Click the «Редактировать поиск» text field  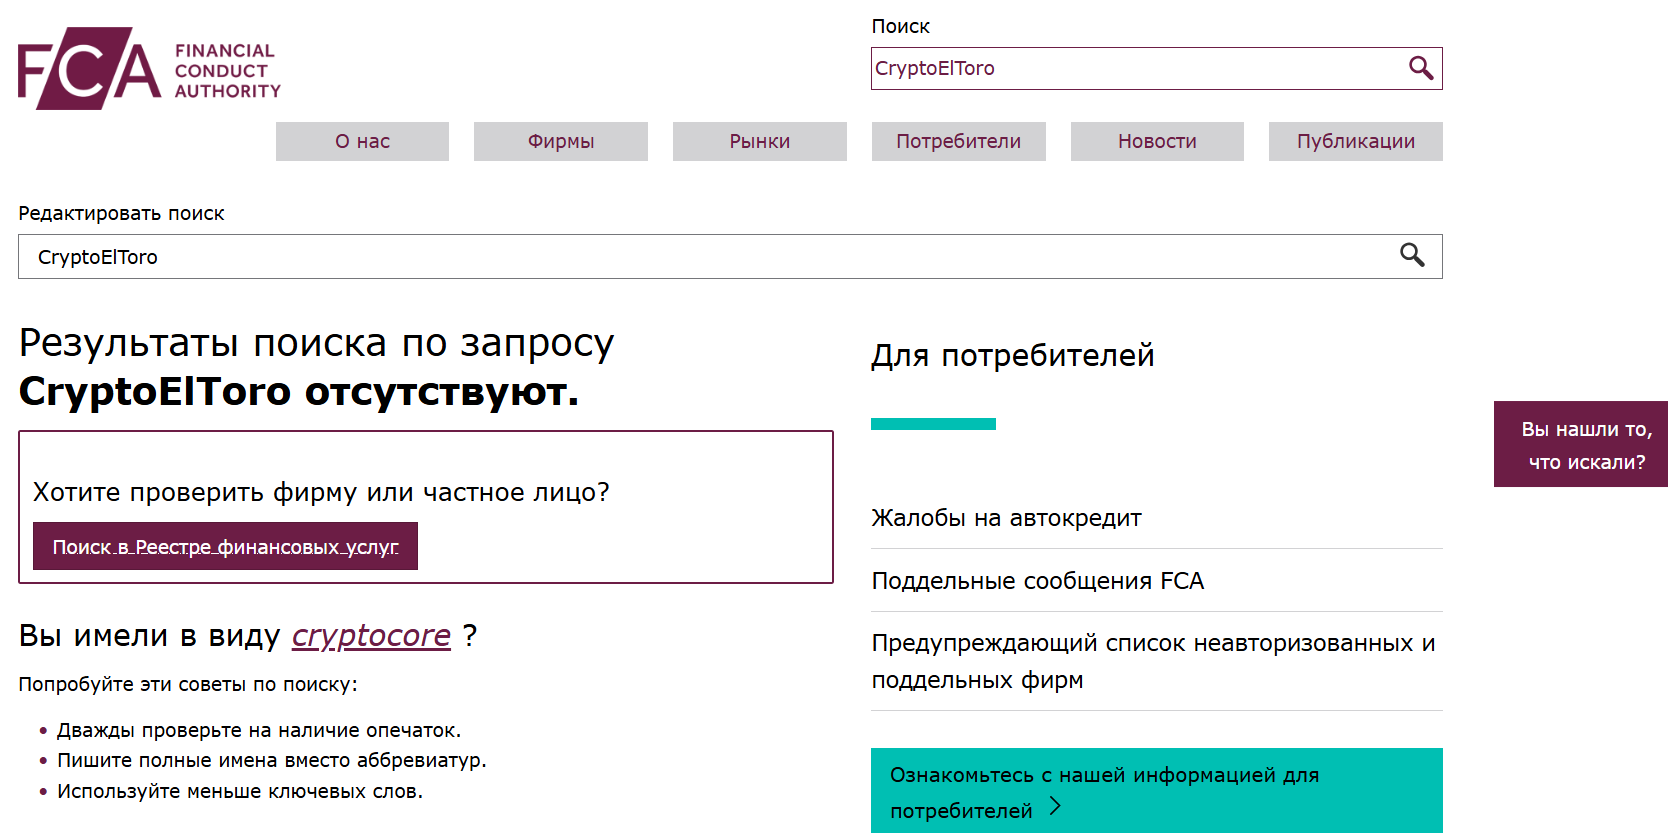coord(700,257)
